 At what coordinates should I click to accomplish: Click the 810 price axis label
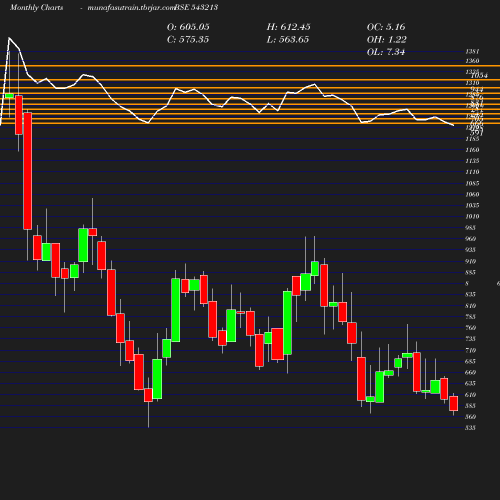pyautogui.click(x=470, y=305)
